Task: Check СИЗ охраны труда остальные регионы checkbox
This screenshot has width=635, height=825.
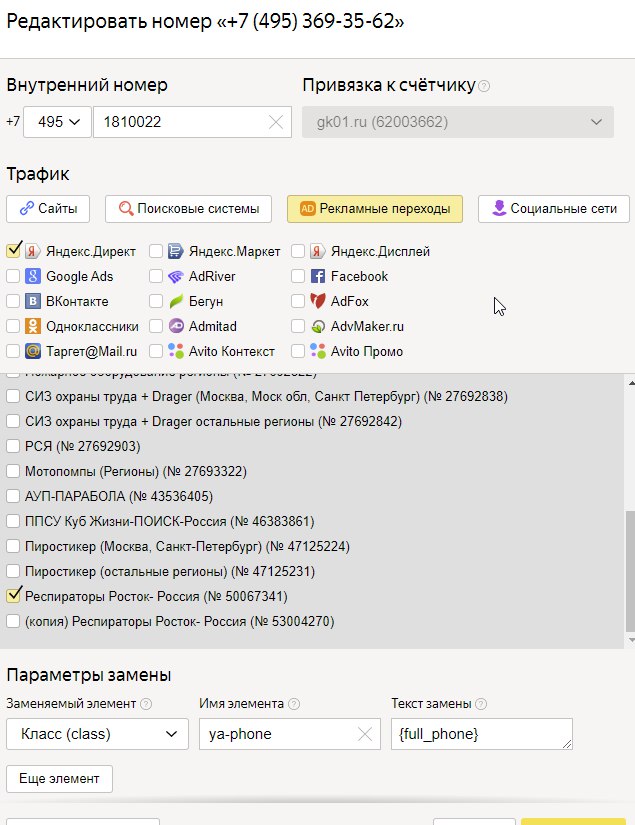Action: (x=13, y=421)
